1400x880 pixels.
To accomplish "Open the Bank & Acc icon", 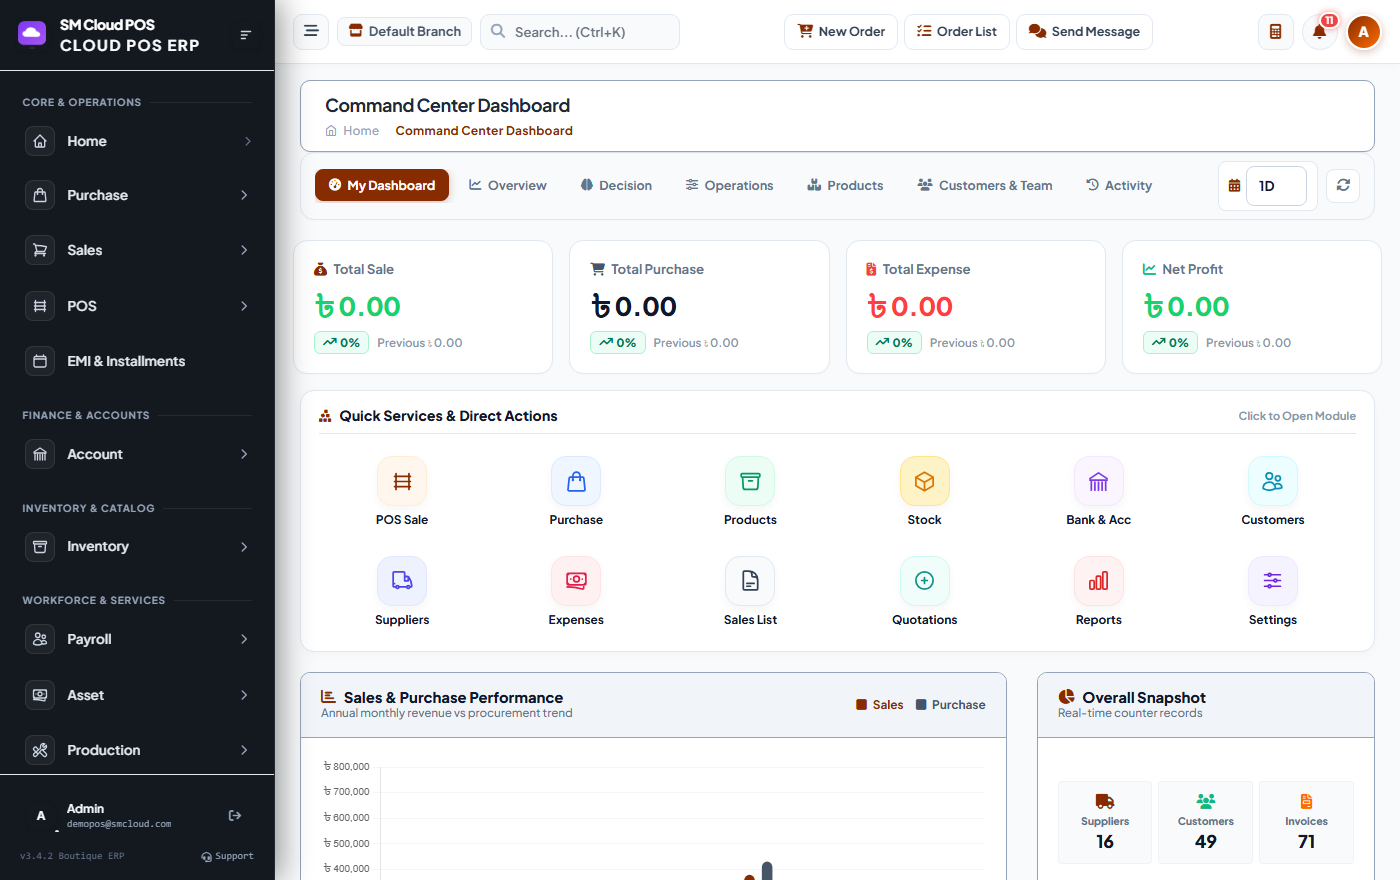I will tap(1098, 481).
